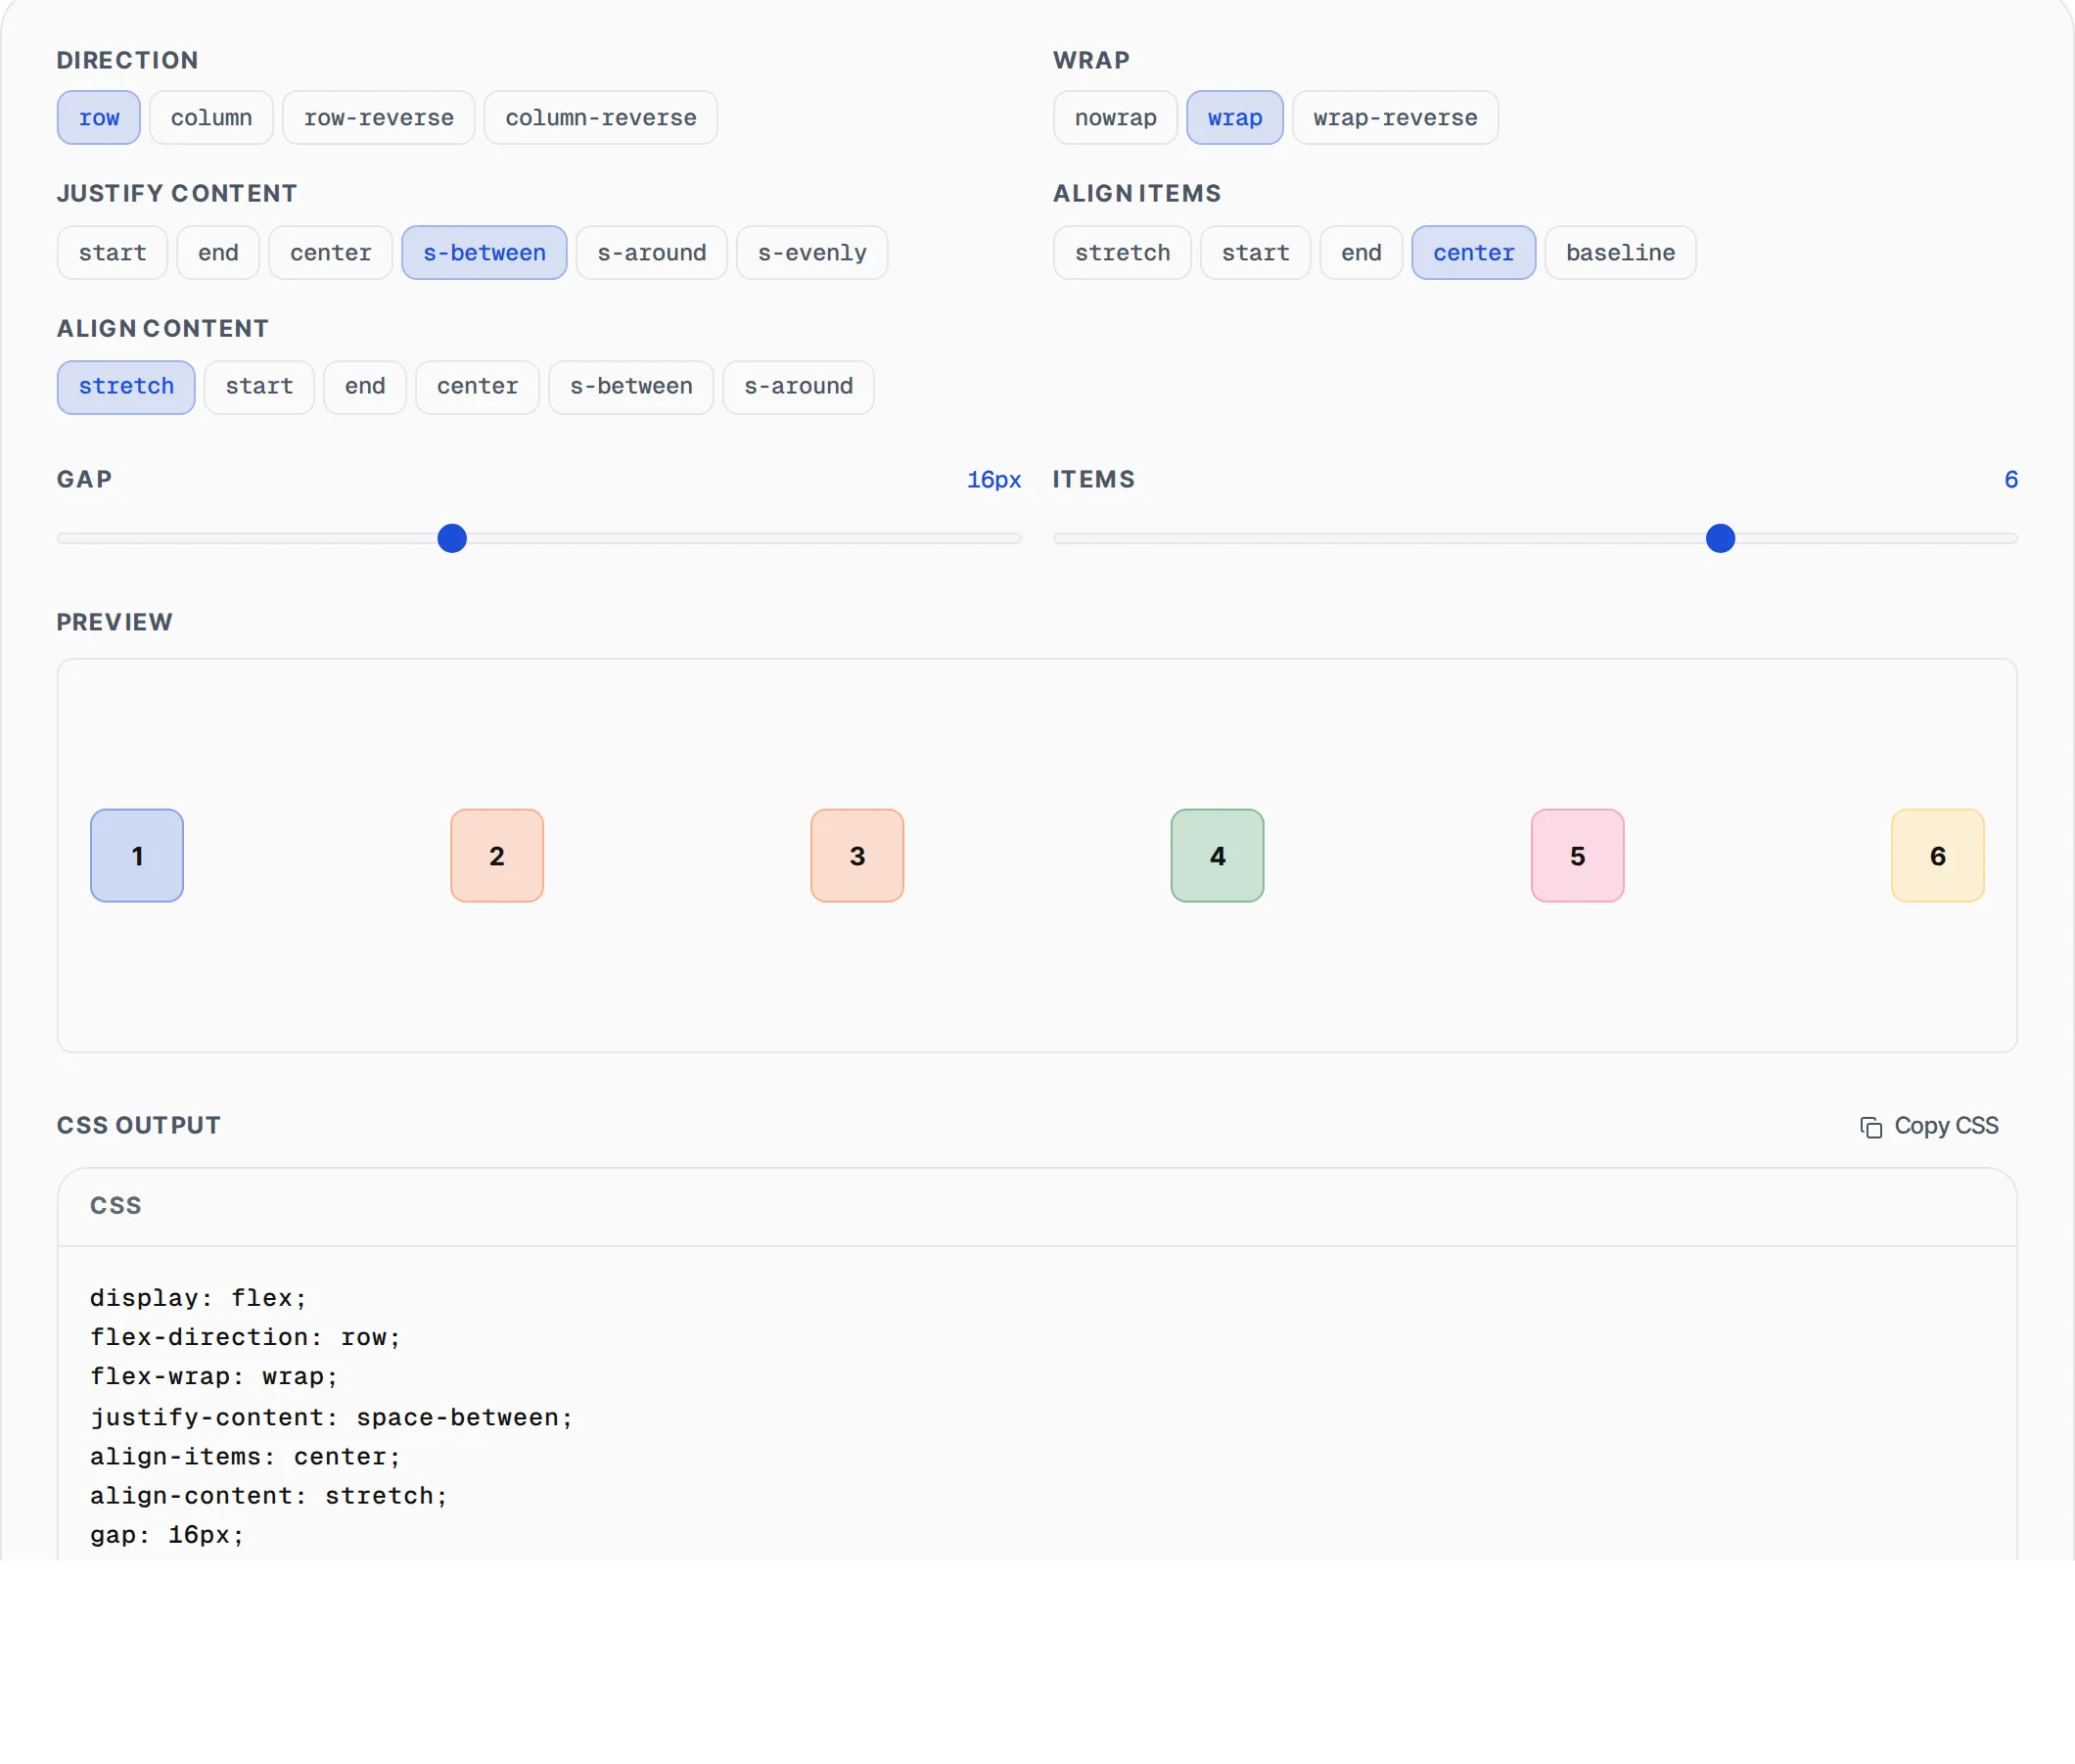Set Align Content to center
The width and height of the screenshot is (2075, 1764).
tap(477, 387)
